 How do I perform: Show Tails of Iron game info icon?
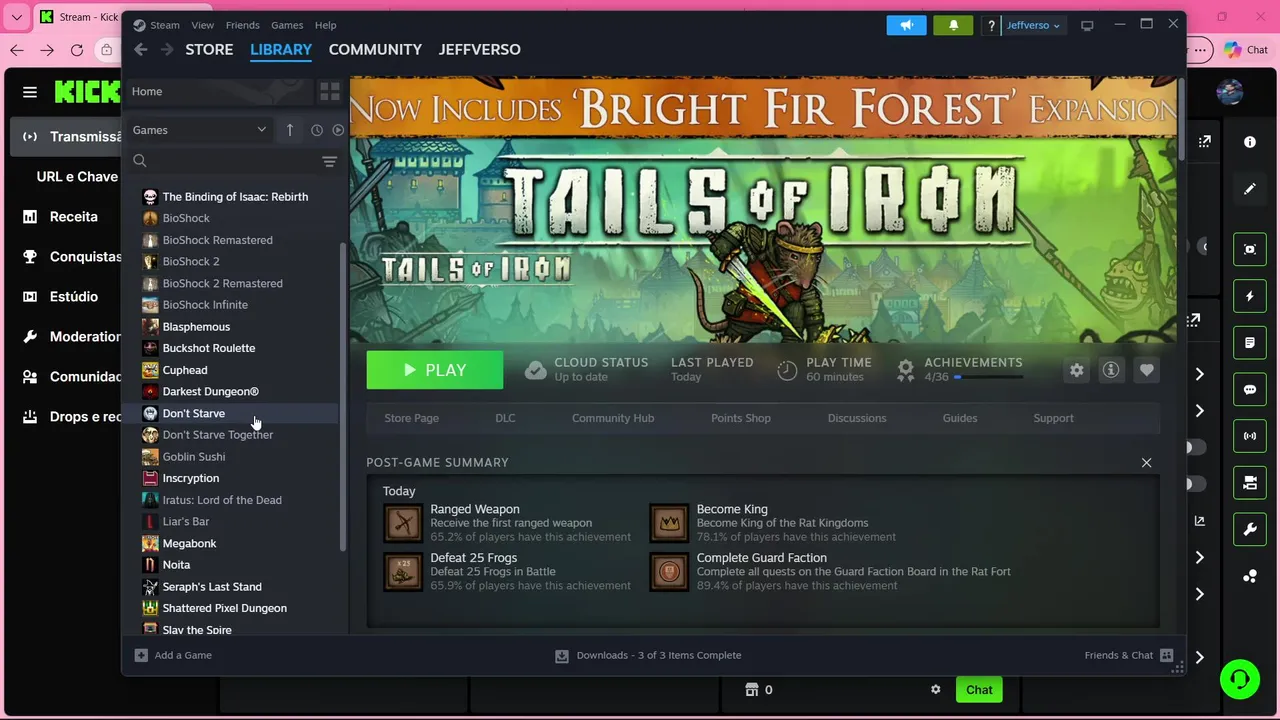tap(1110, 370)
